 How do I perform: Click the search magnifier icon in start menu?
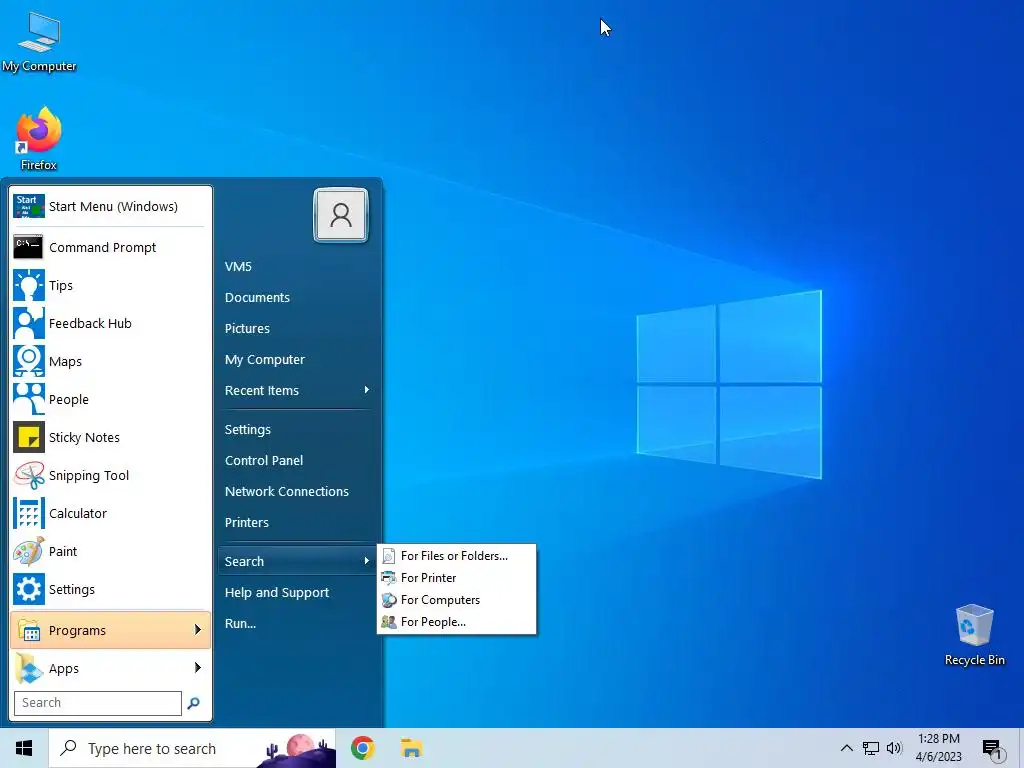tap(193, 703)
